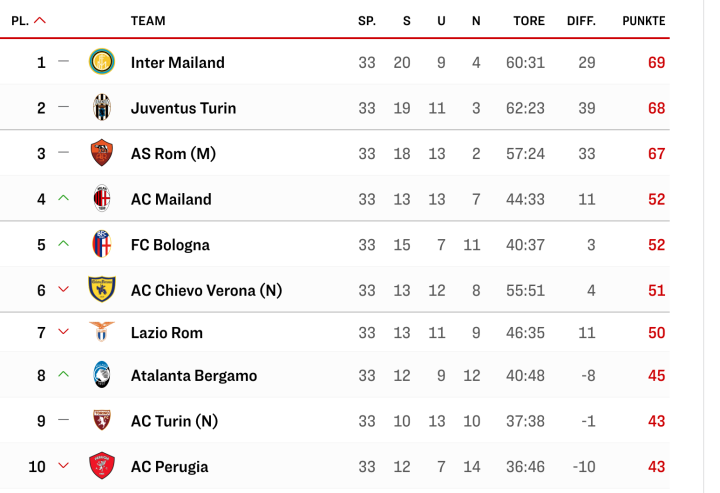Open the Juventus Turin team link
Viewport: 720px width, 493px height.
pyautogui.click(x=183, y=108)
